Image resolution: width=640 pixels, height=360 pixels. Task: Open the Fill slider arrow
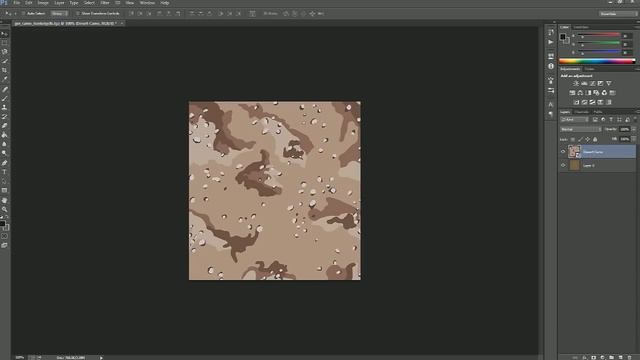[634, 139]
